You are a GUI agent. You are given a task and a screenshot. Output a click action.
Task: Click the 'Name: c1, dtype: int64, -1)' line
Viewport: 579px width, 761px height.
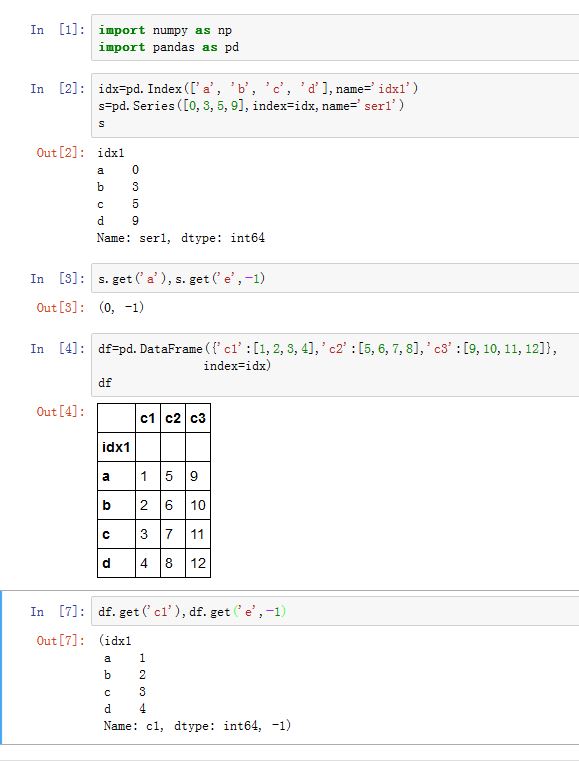click(197, 726)
